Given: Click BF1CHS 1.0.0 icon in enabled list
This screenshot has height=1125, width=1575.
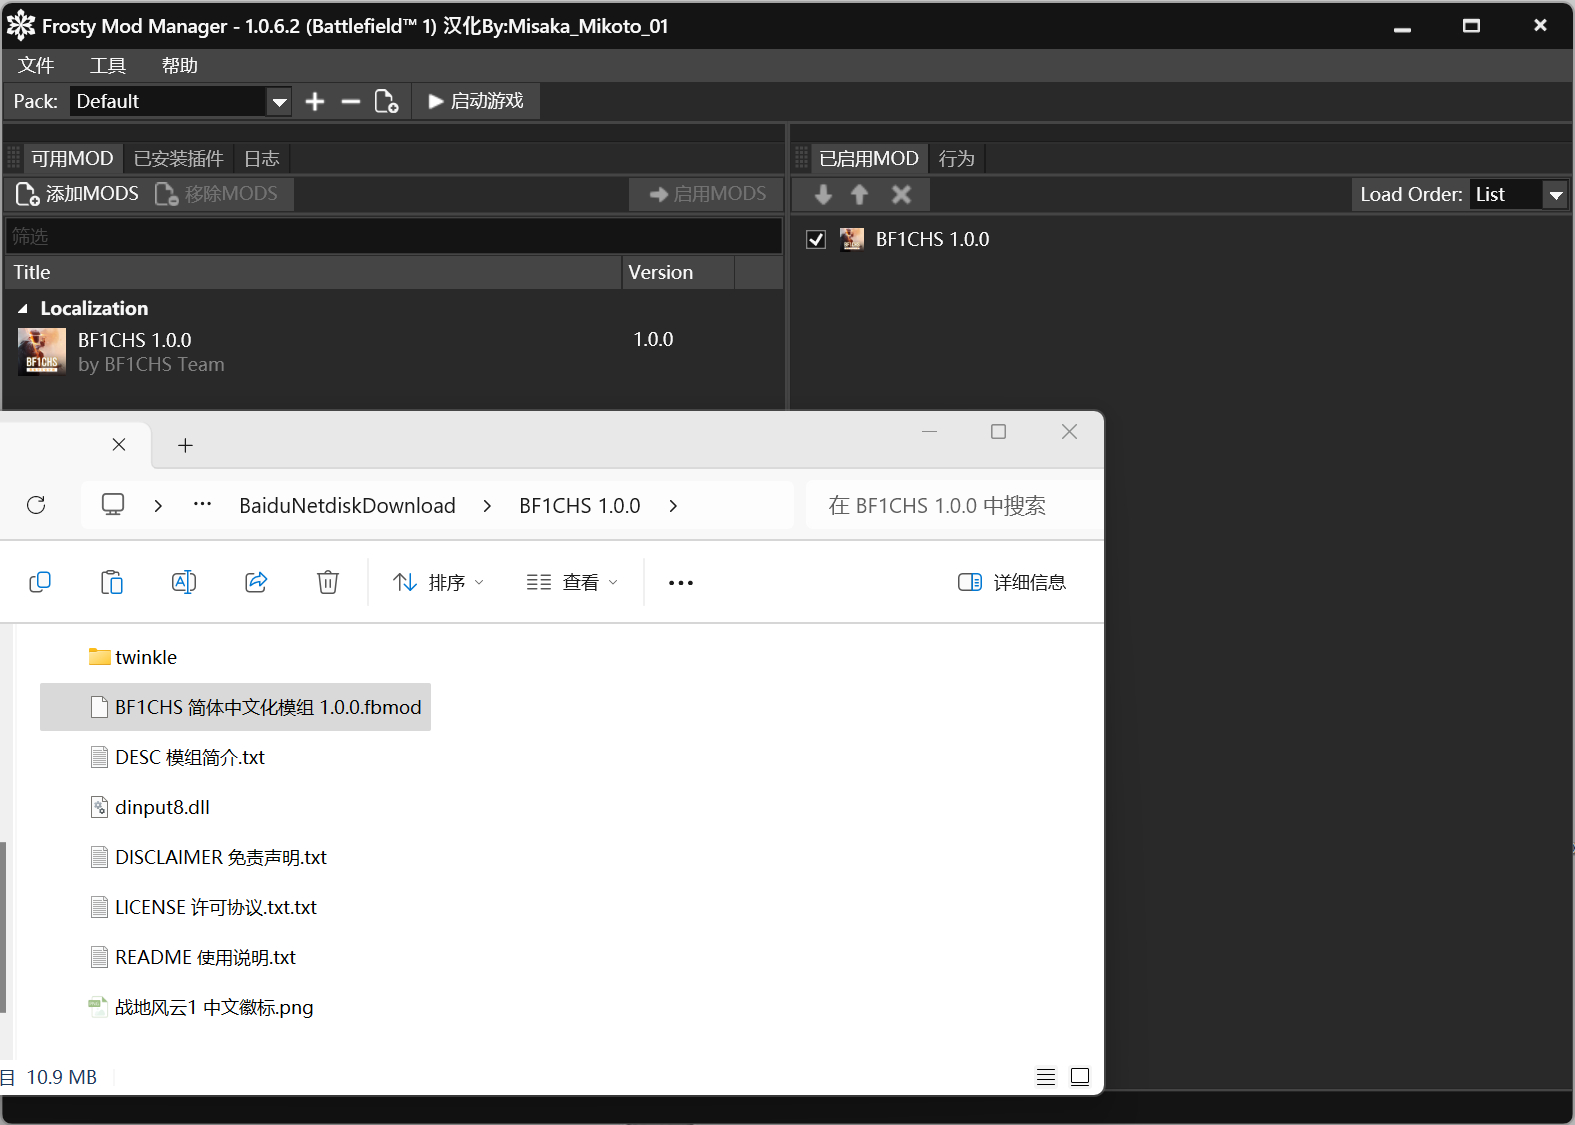Looking at the screenshot, I should [852, 239].
